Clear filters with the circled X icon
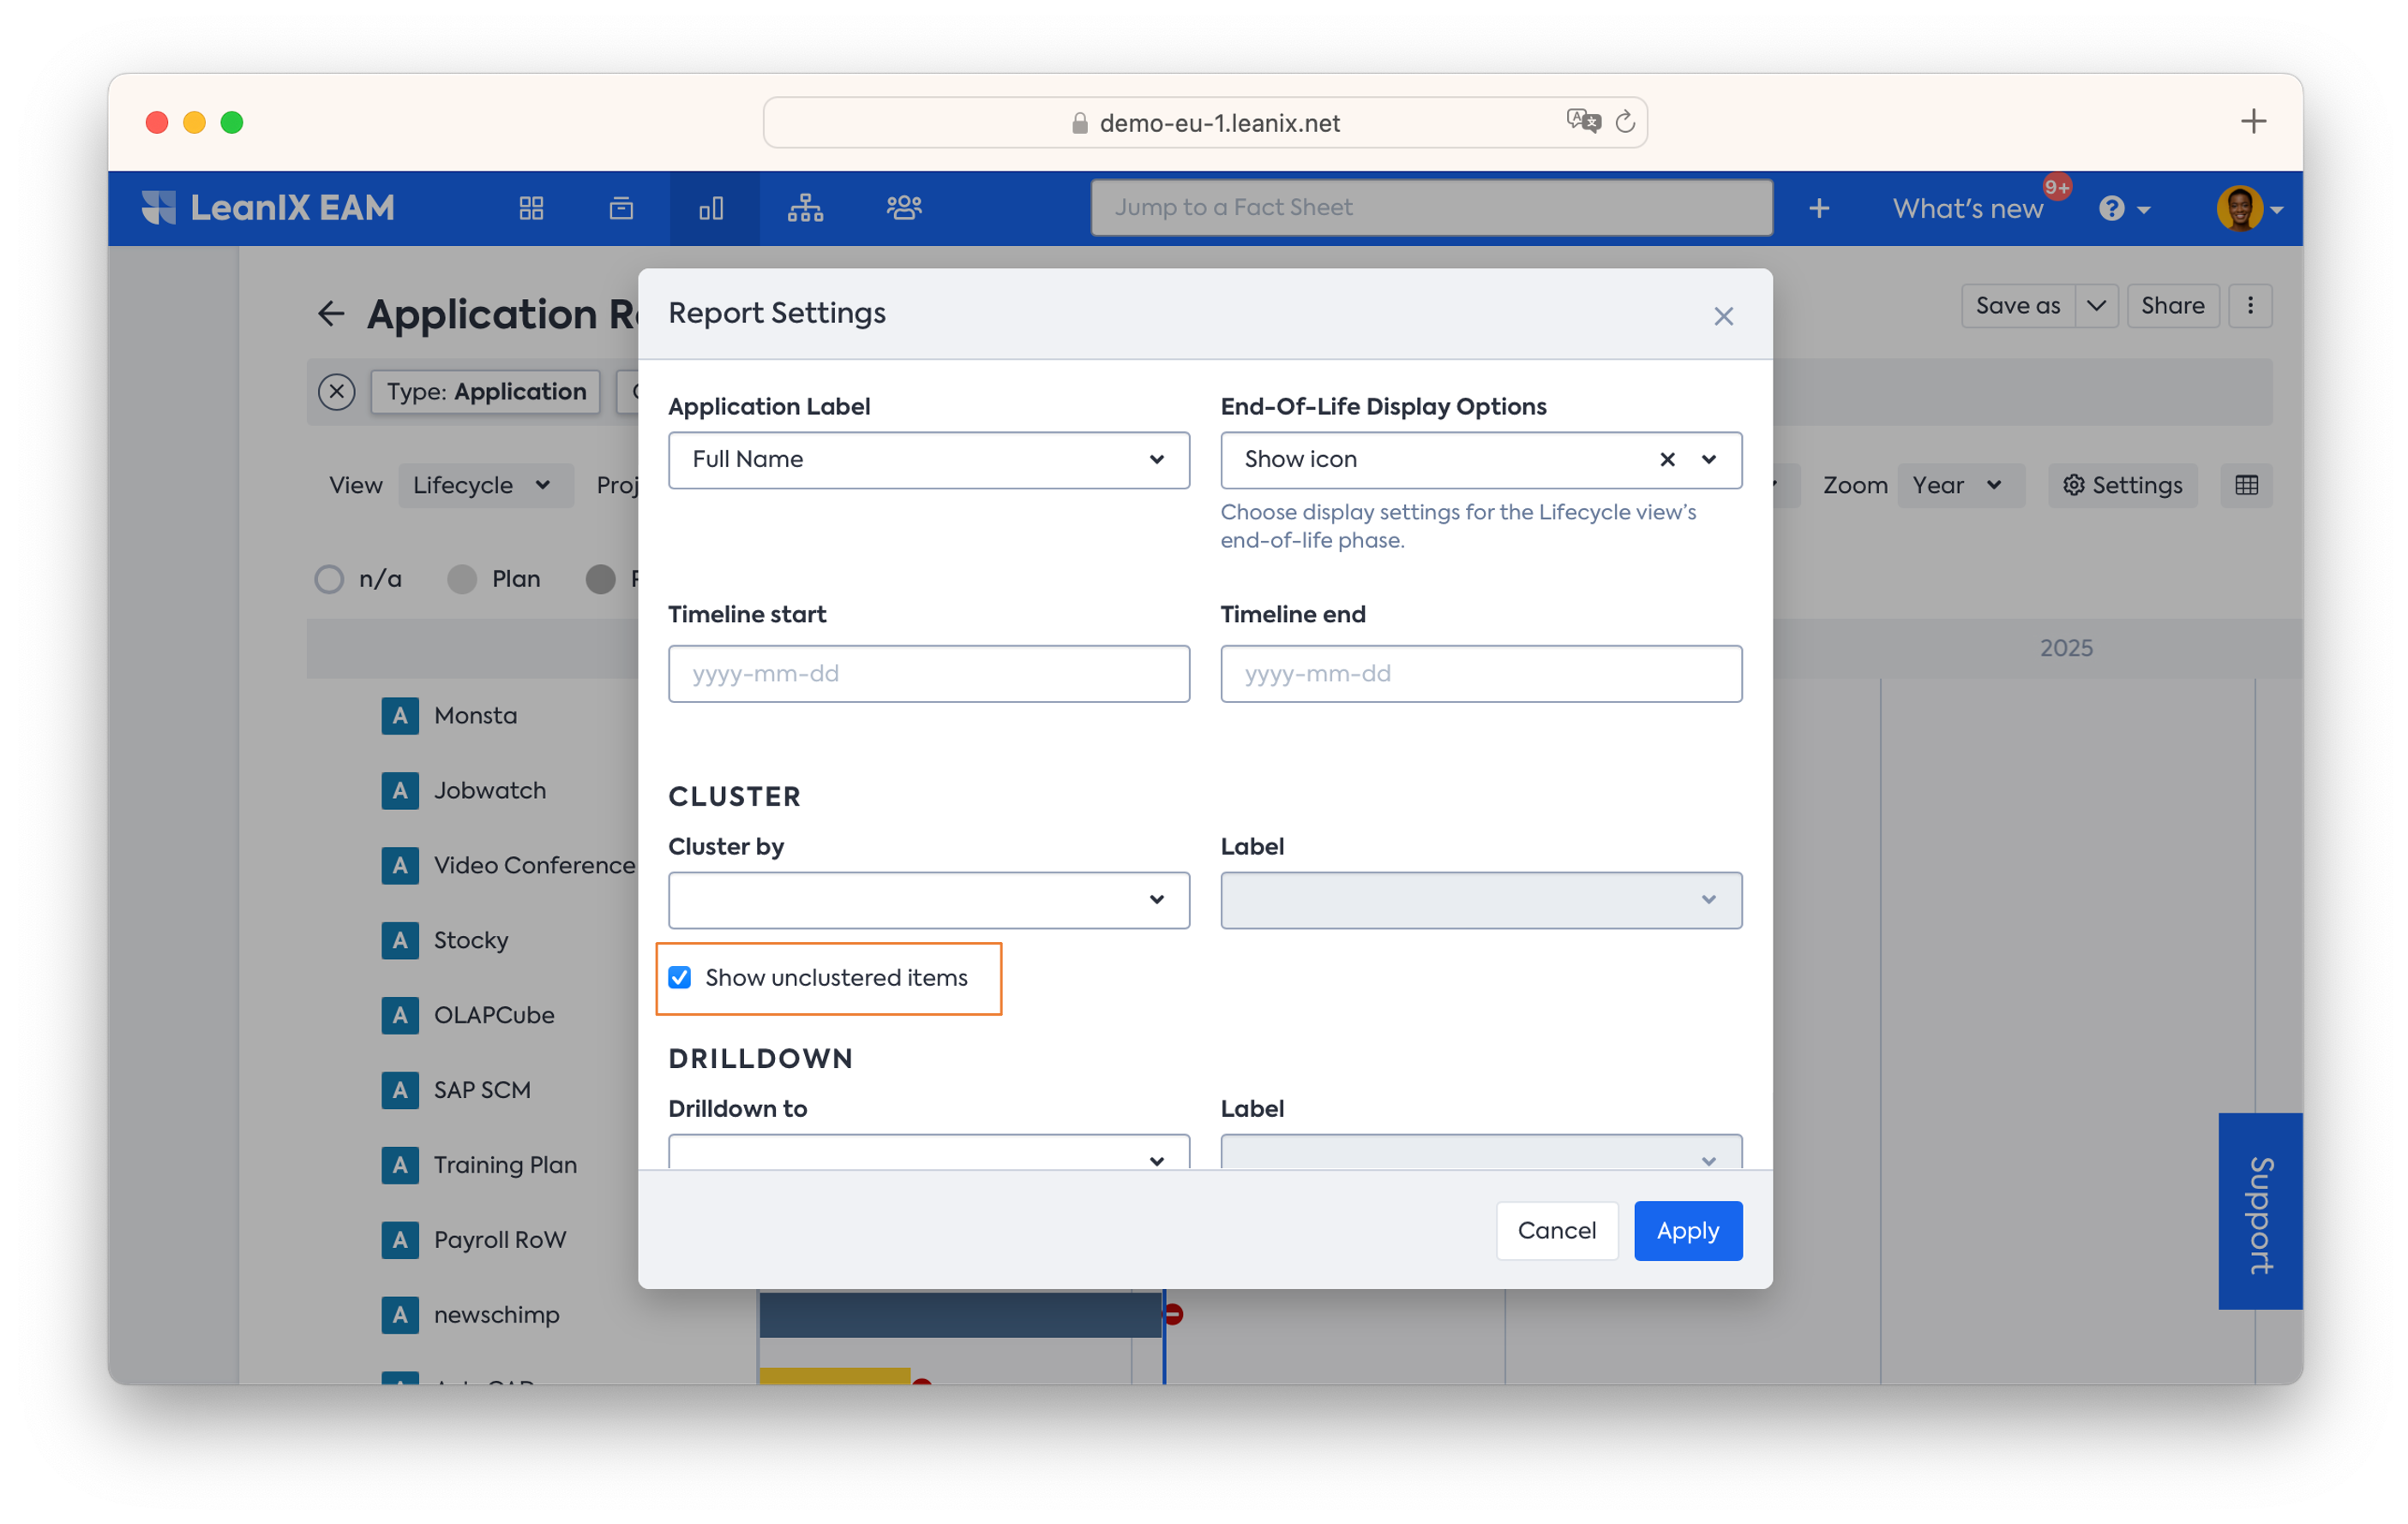 [x=337, y=392]
